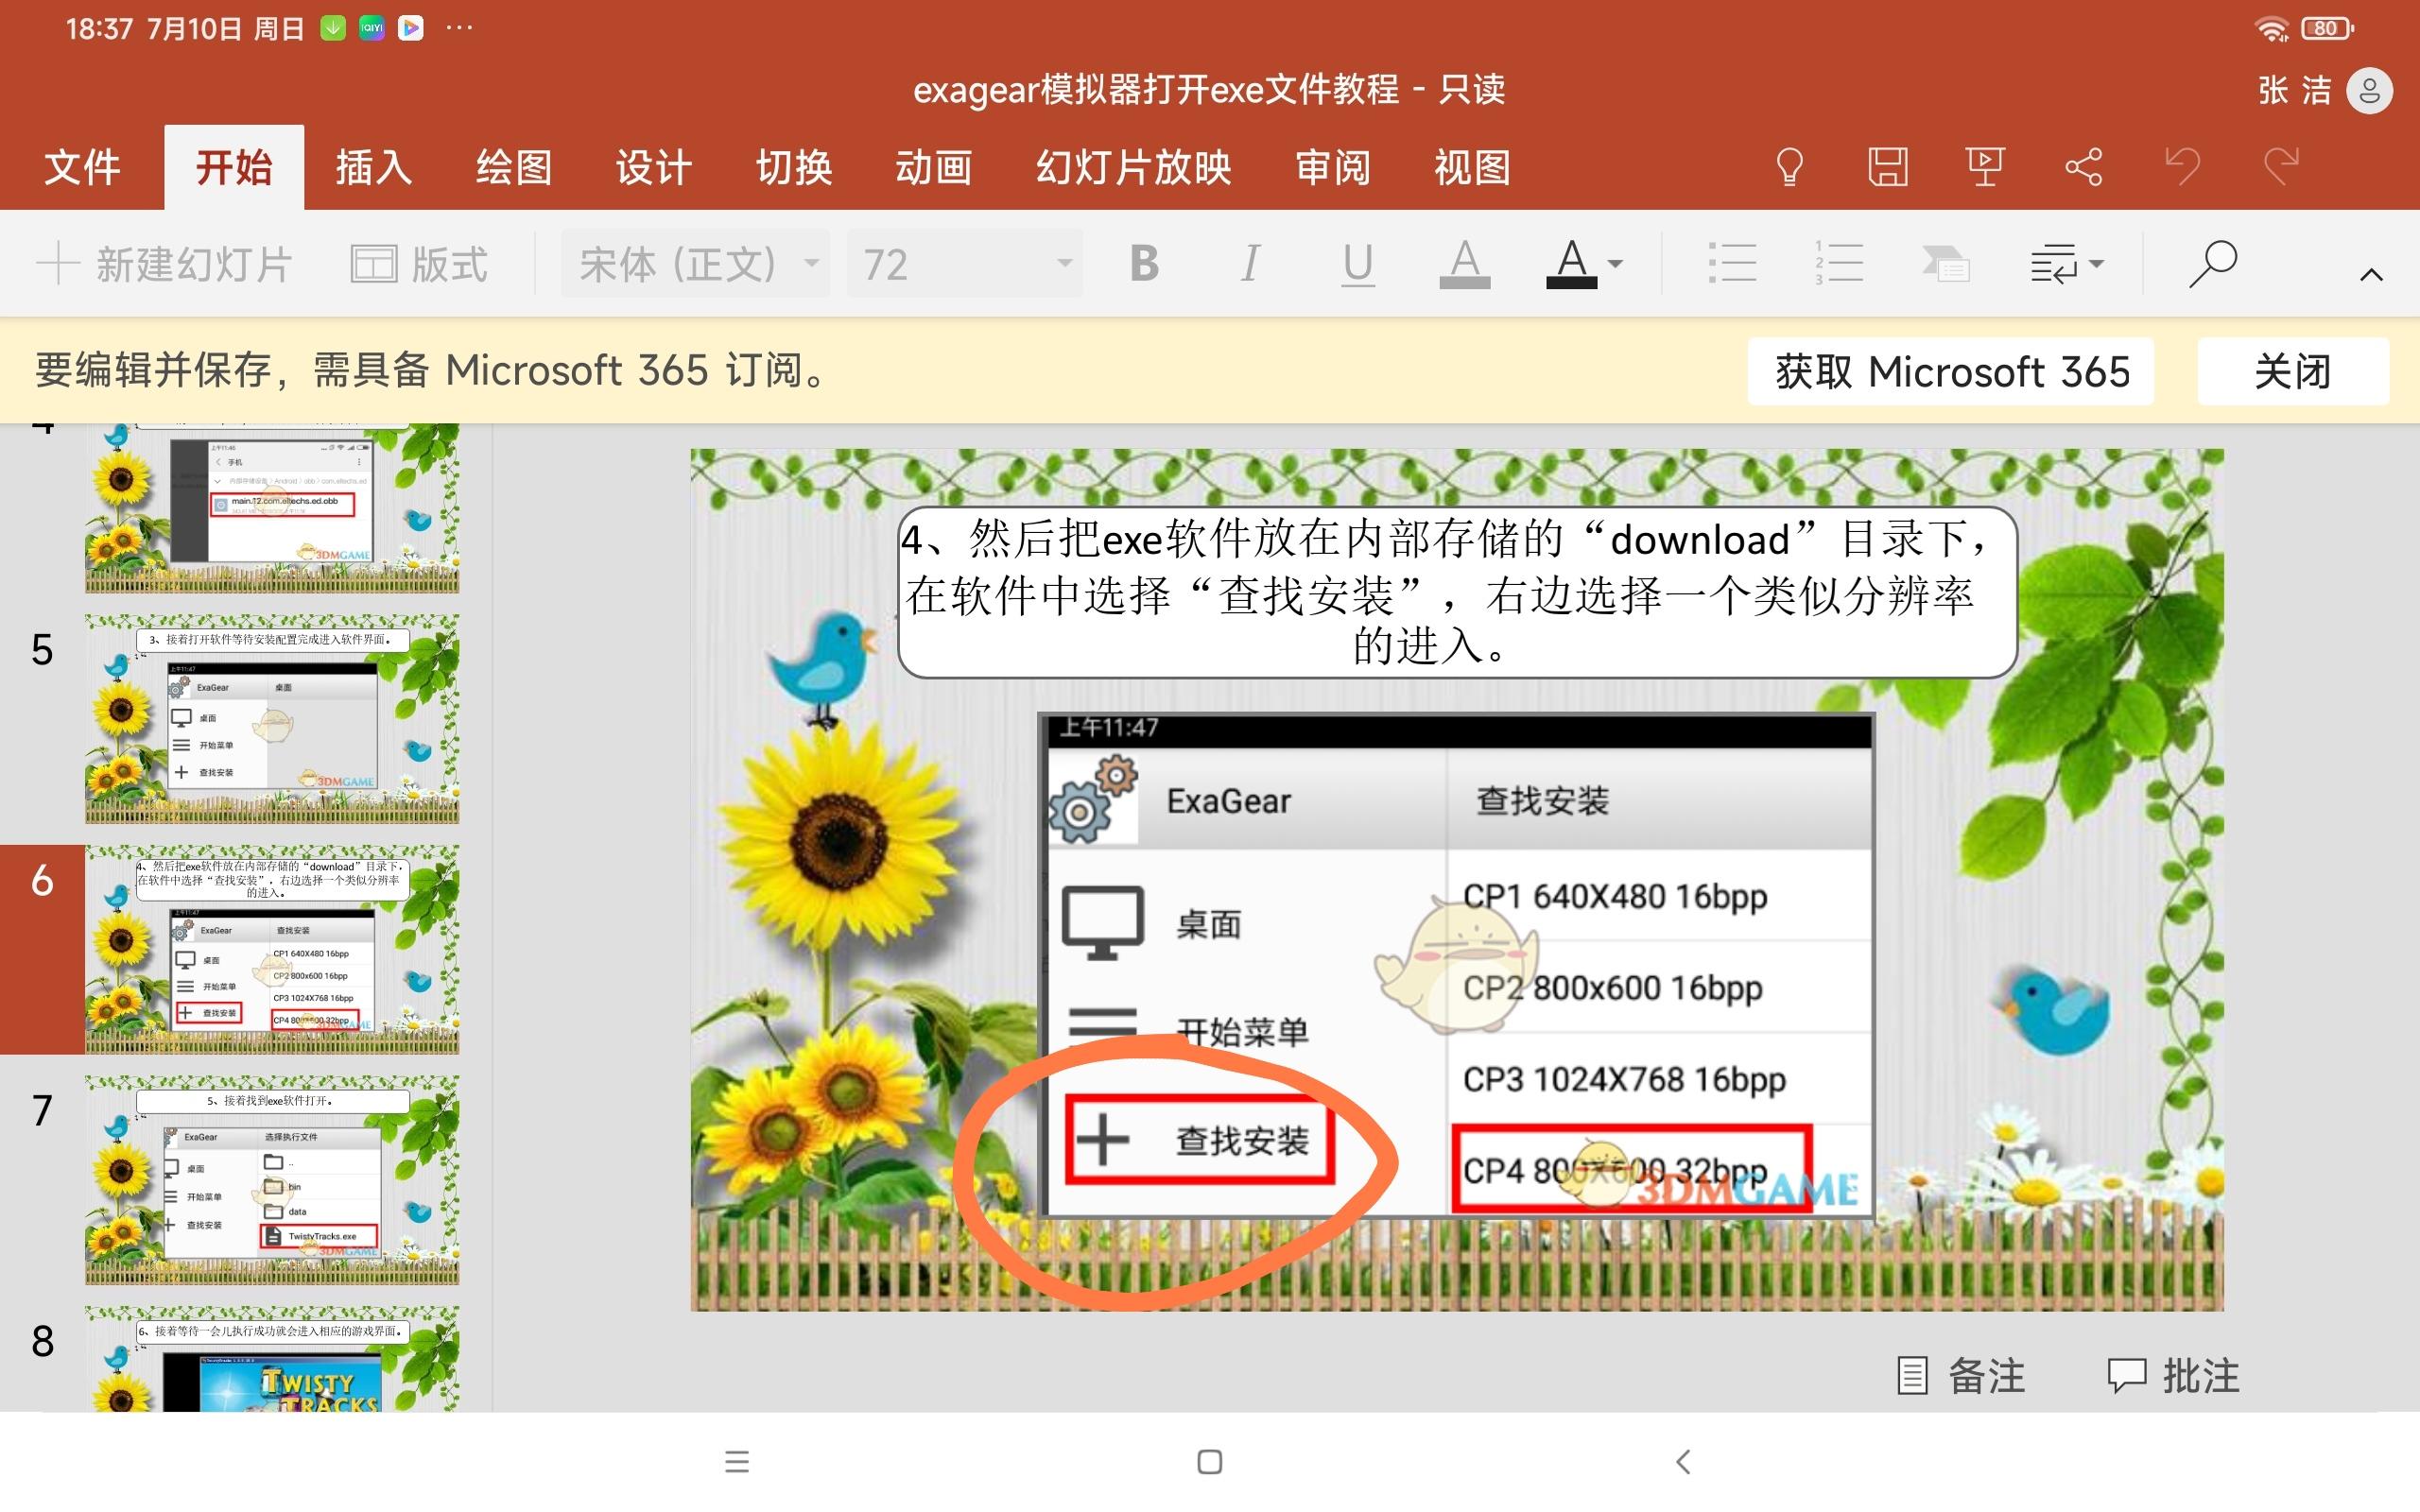Tap the Android home button
The width and height of the screenshot is (2420, 1512).
pos(1210,1462)
